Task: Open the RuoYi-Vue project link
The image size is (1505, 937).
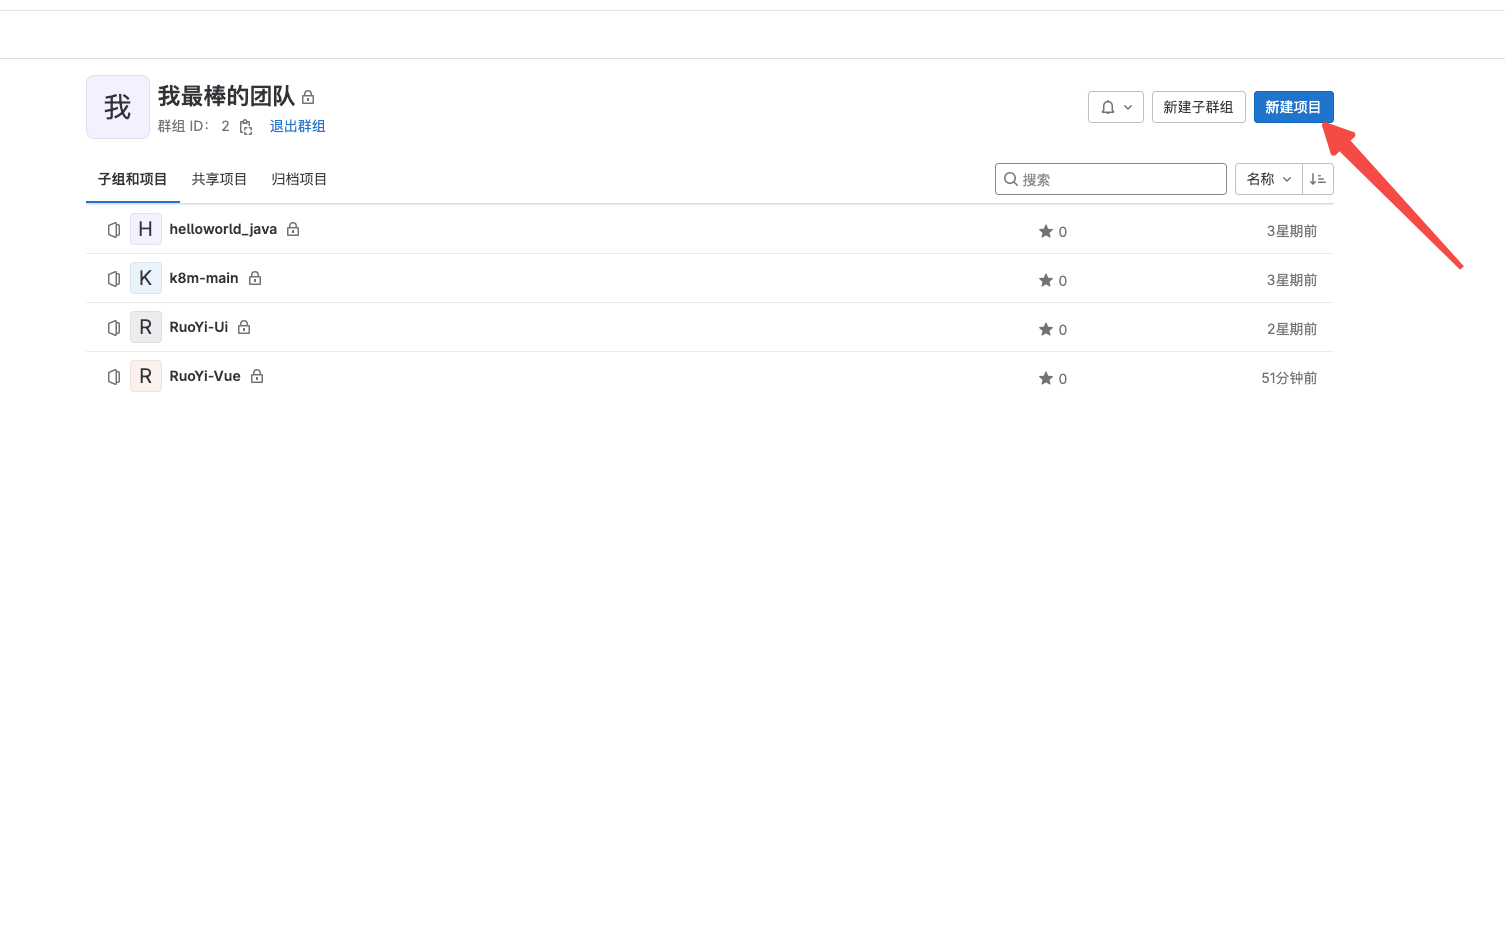Action: click(x=205, y=376)
